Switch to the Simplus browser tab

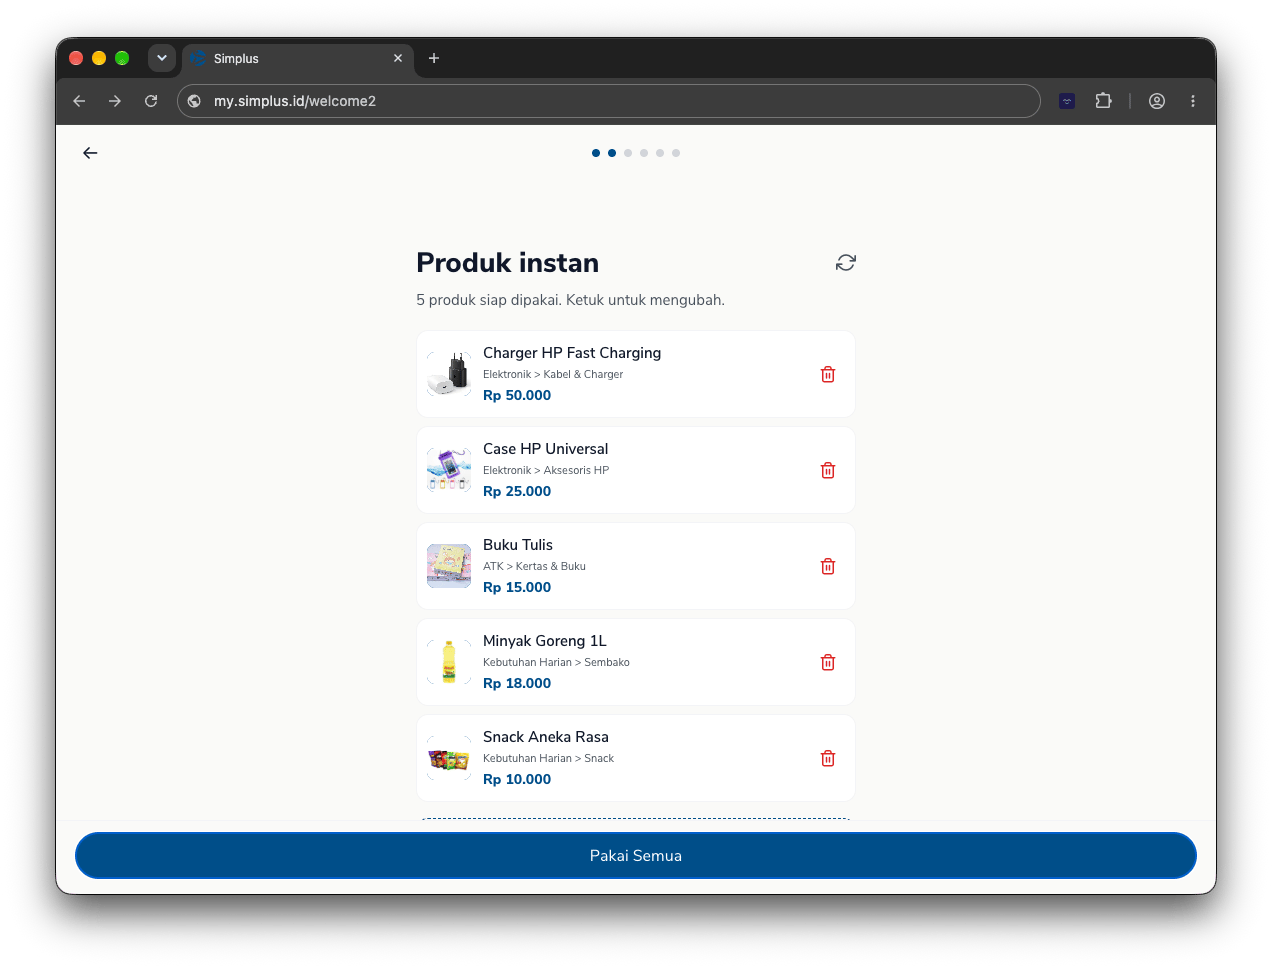(x=296, y=59)
